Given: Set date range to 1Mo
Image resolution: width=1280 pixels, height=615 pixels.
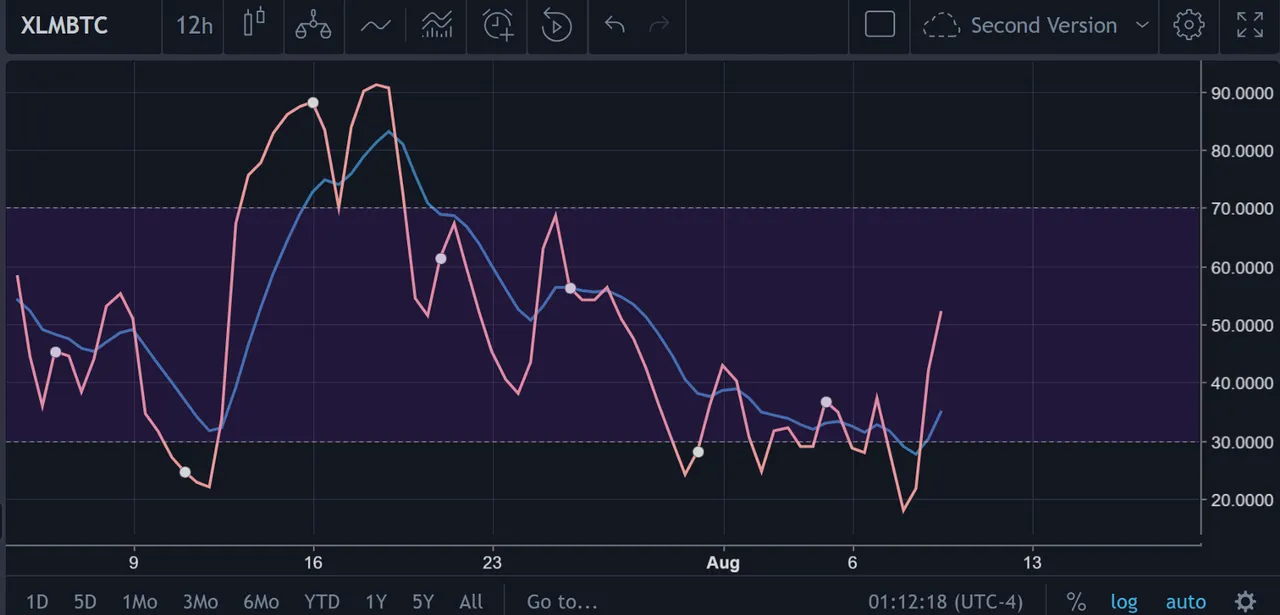Looking at the screenshot, I should [x=140, y=602].
